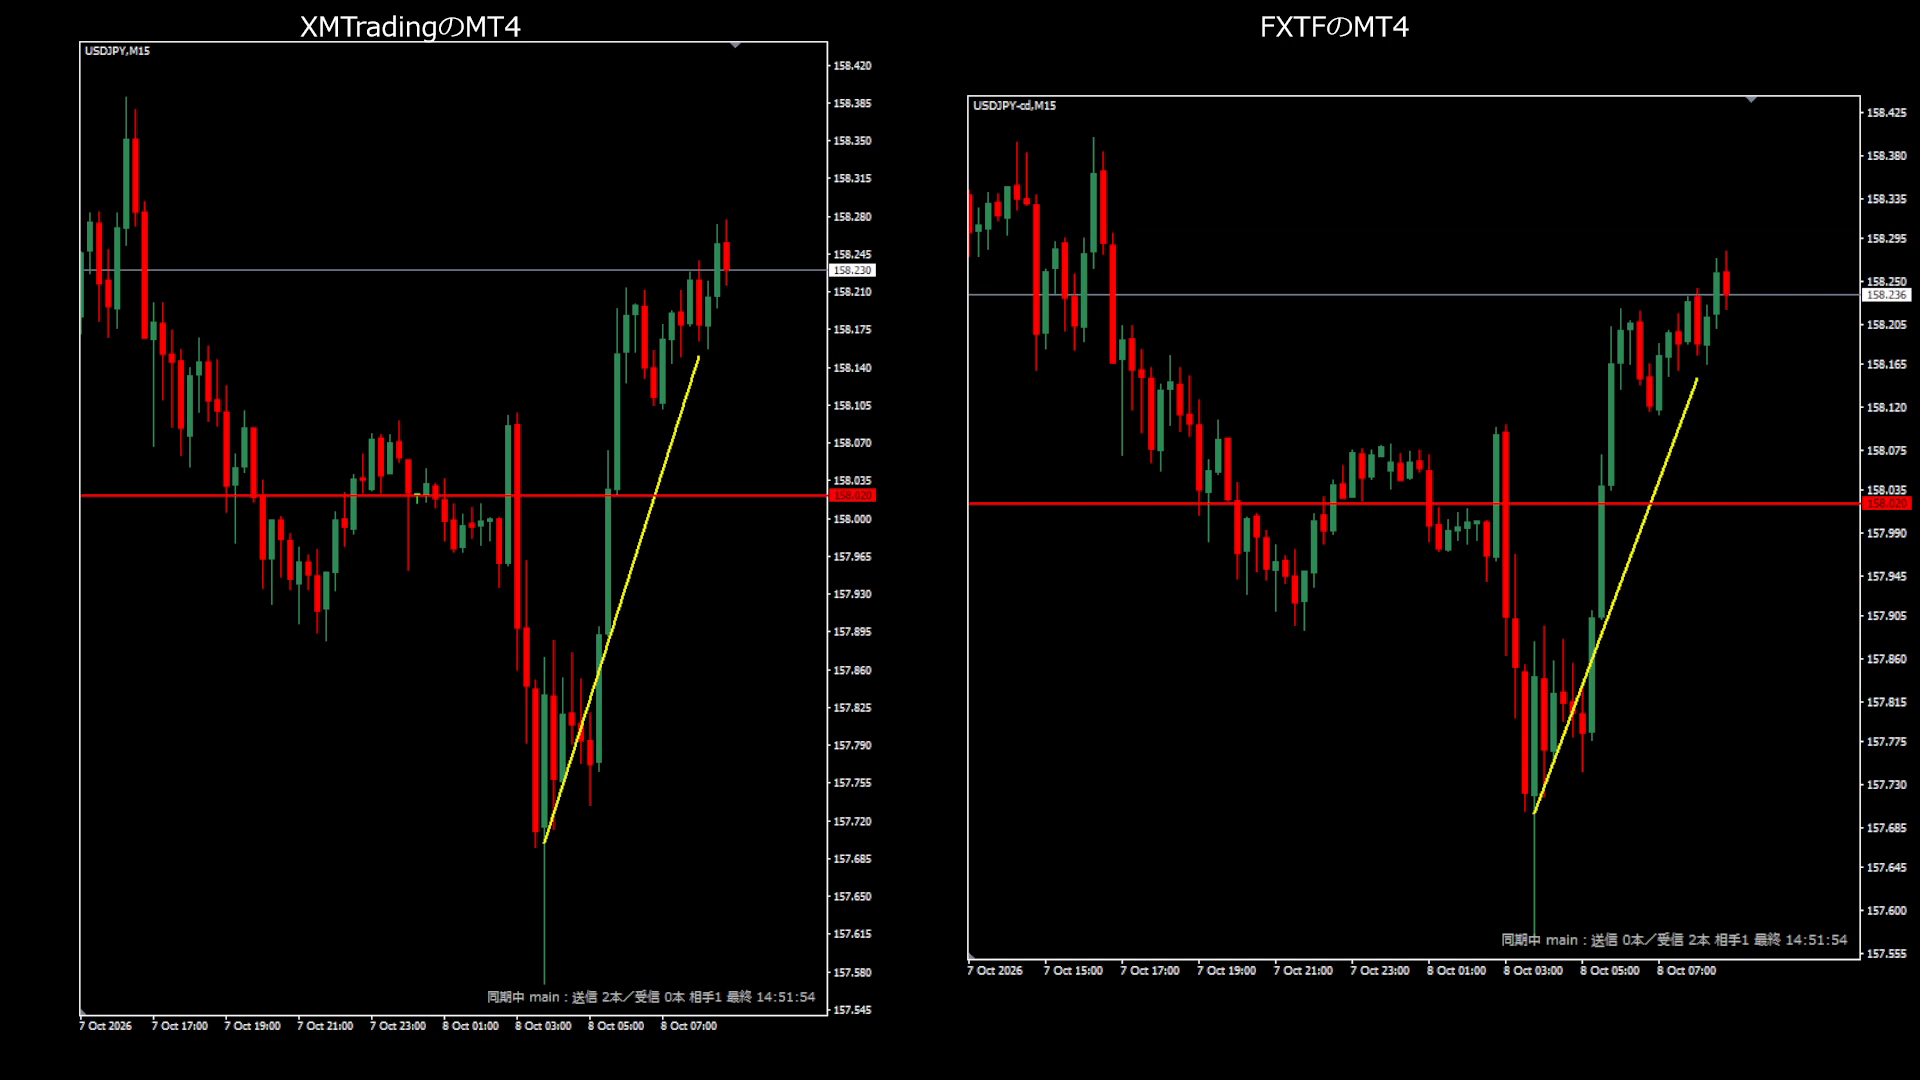Viewport: 1920px width, 1080px height.
Task: Click the FXTF sync status text 受信 2本
Action: pos(1683,940)
